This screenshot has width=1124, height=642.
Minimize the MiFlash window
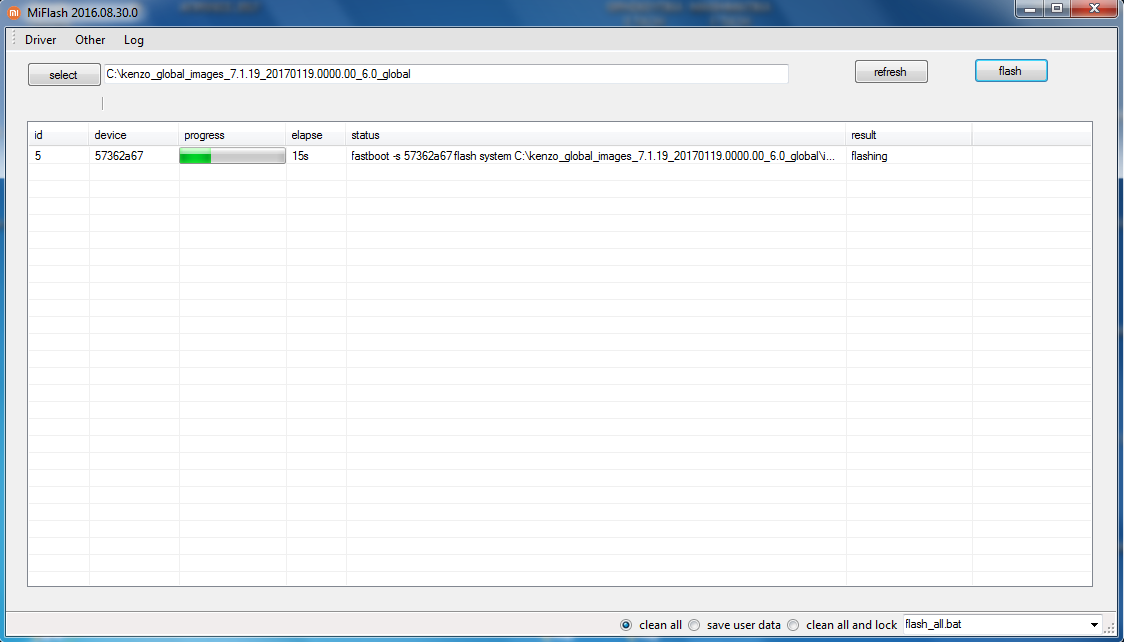pyautogui.click(x=1030, y=9)
